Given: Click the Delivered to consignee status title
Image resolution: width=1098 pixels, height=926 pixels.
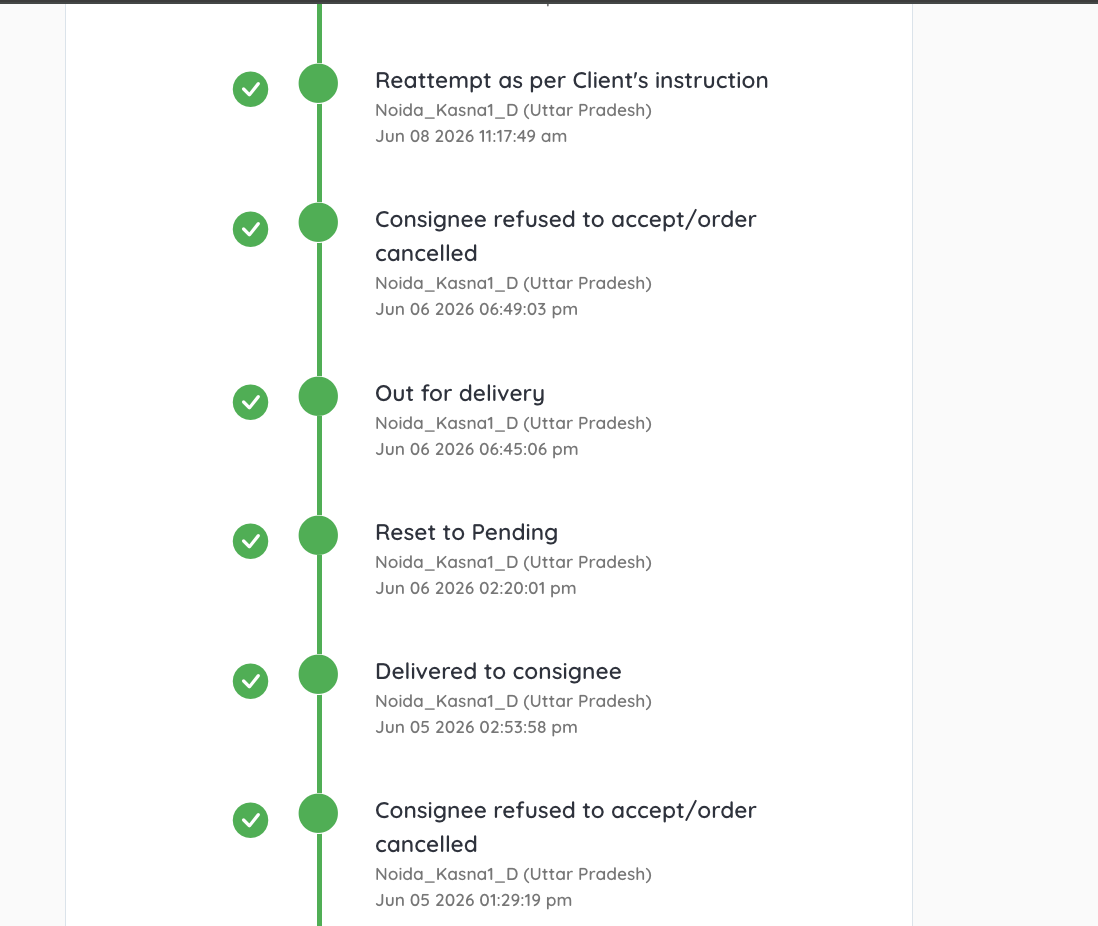Looking at the screenshot, I should pyautogui.click(x=499, y=672).
